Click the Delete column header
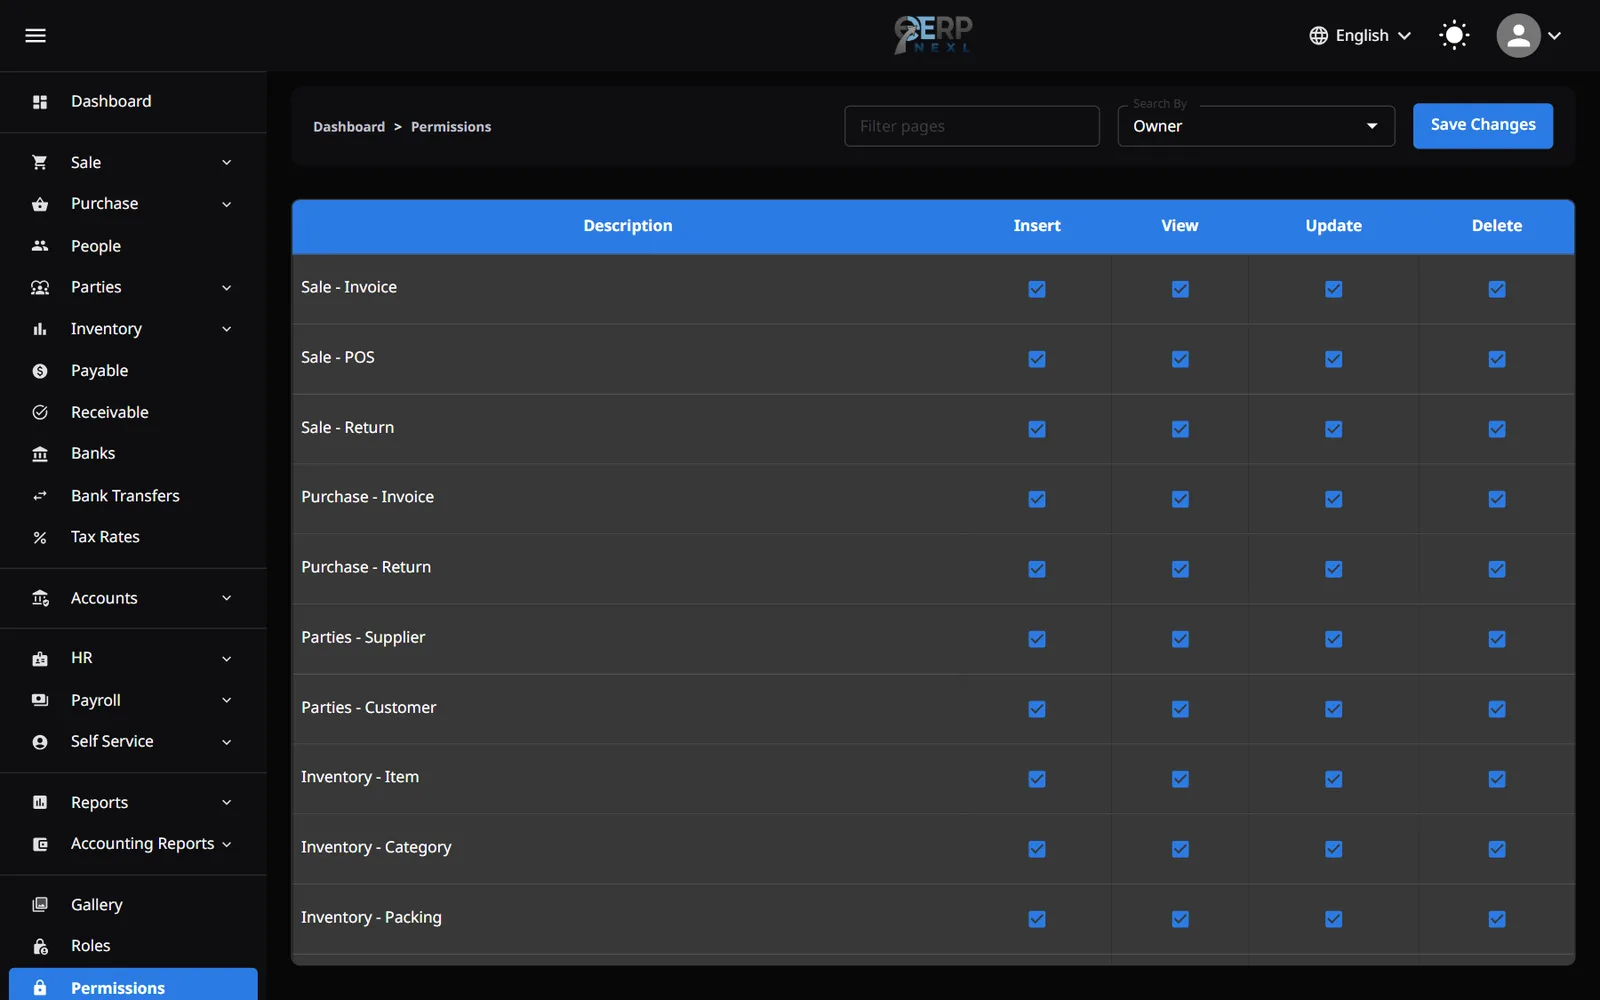1600x1000 pixels. point(1497,226)
